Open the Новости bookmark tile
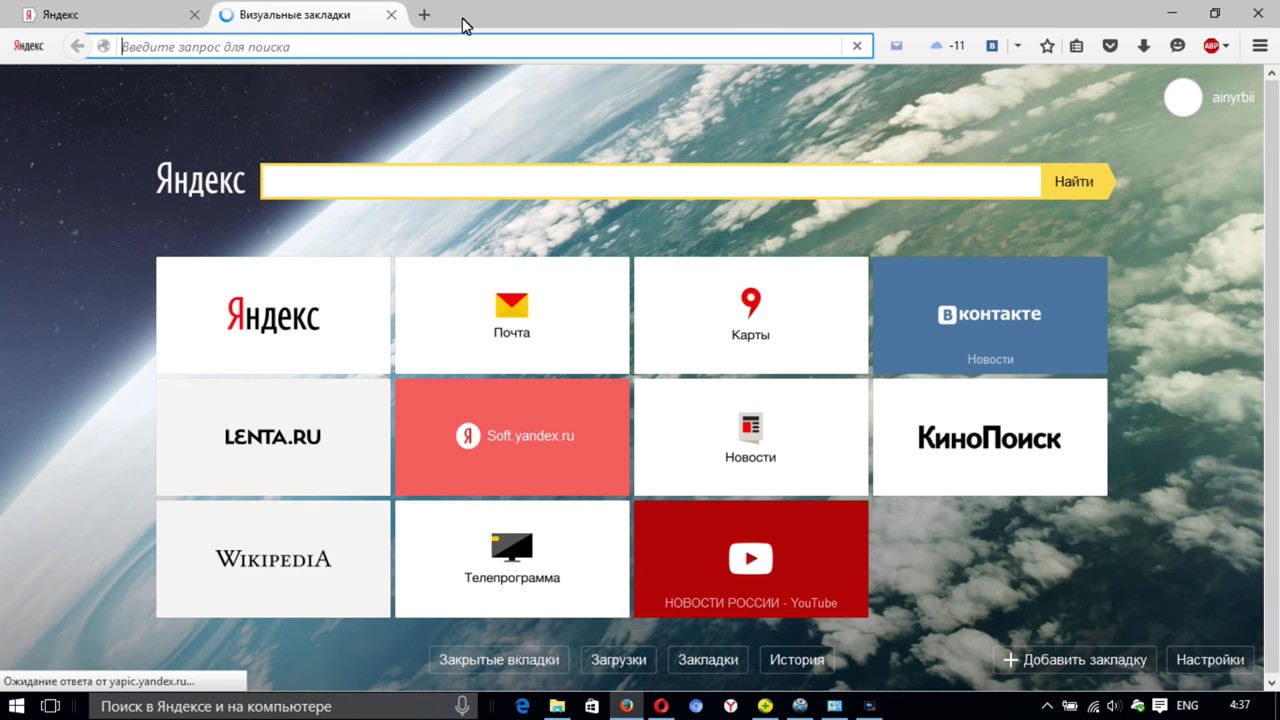Screen dimensions: 1280x720 [751, 437]
